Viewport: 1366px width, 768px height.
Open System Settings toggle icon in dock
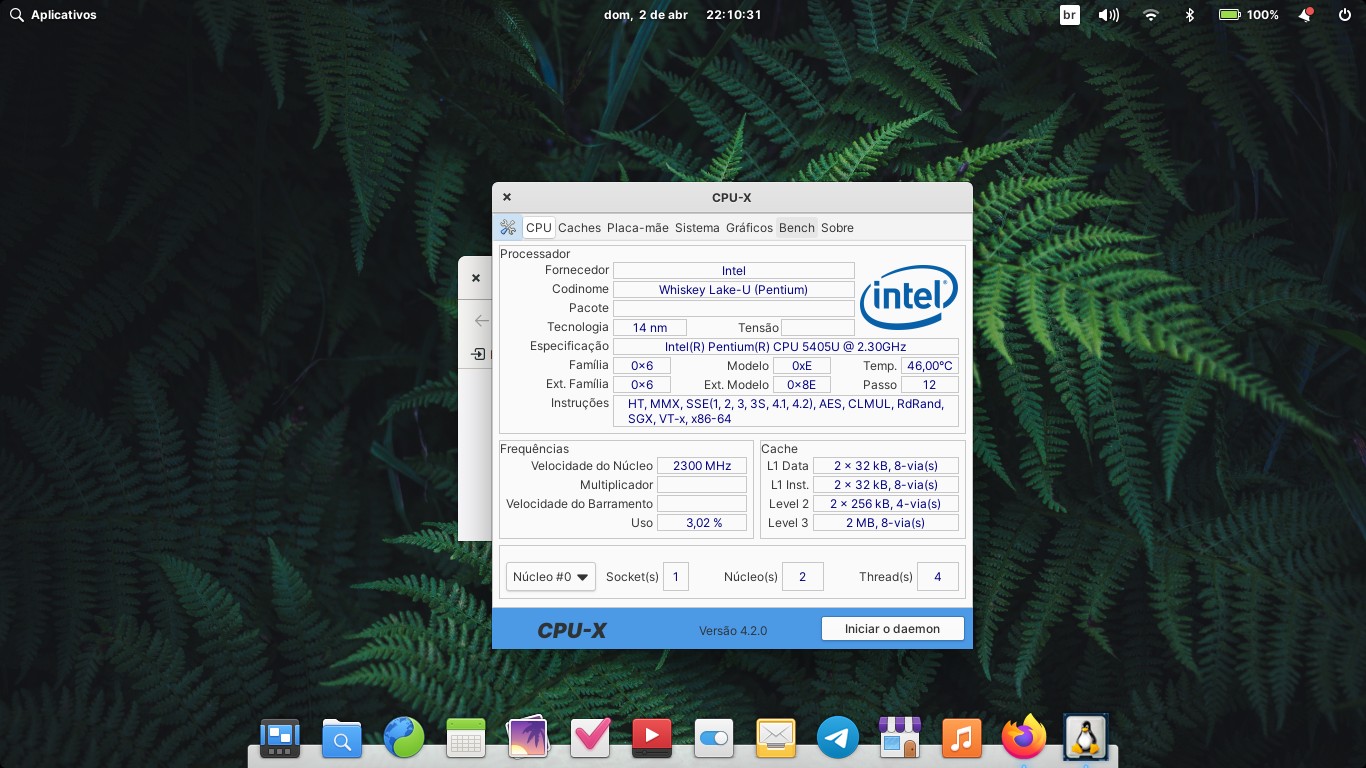[x=714, y=739]
